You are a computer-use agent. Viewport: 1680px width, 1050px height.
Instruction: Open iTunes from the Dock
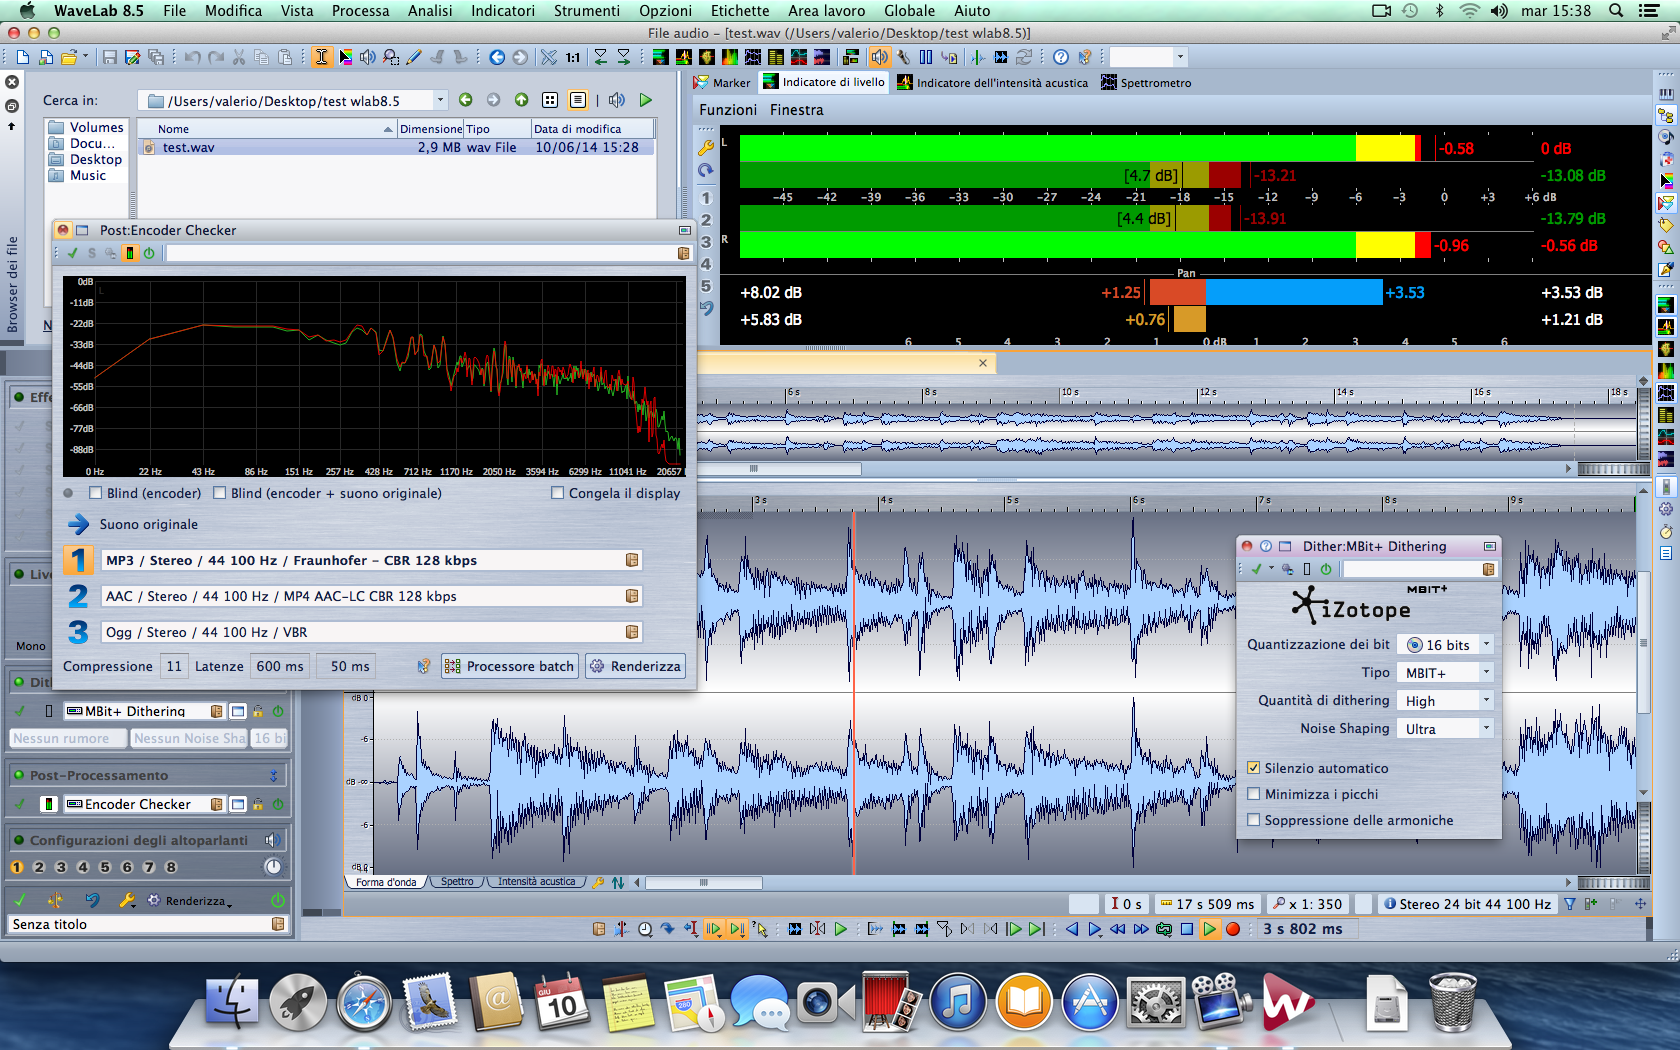click(958, 1002)
